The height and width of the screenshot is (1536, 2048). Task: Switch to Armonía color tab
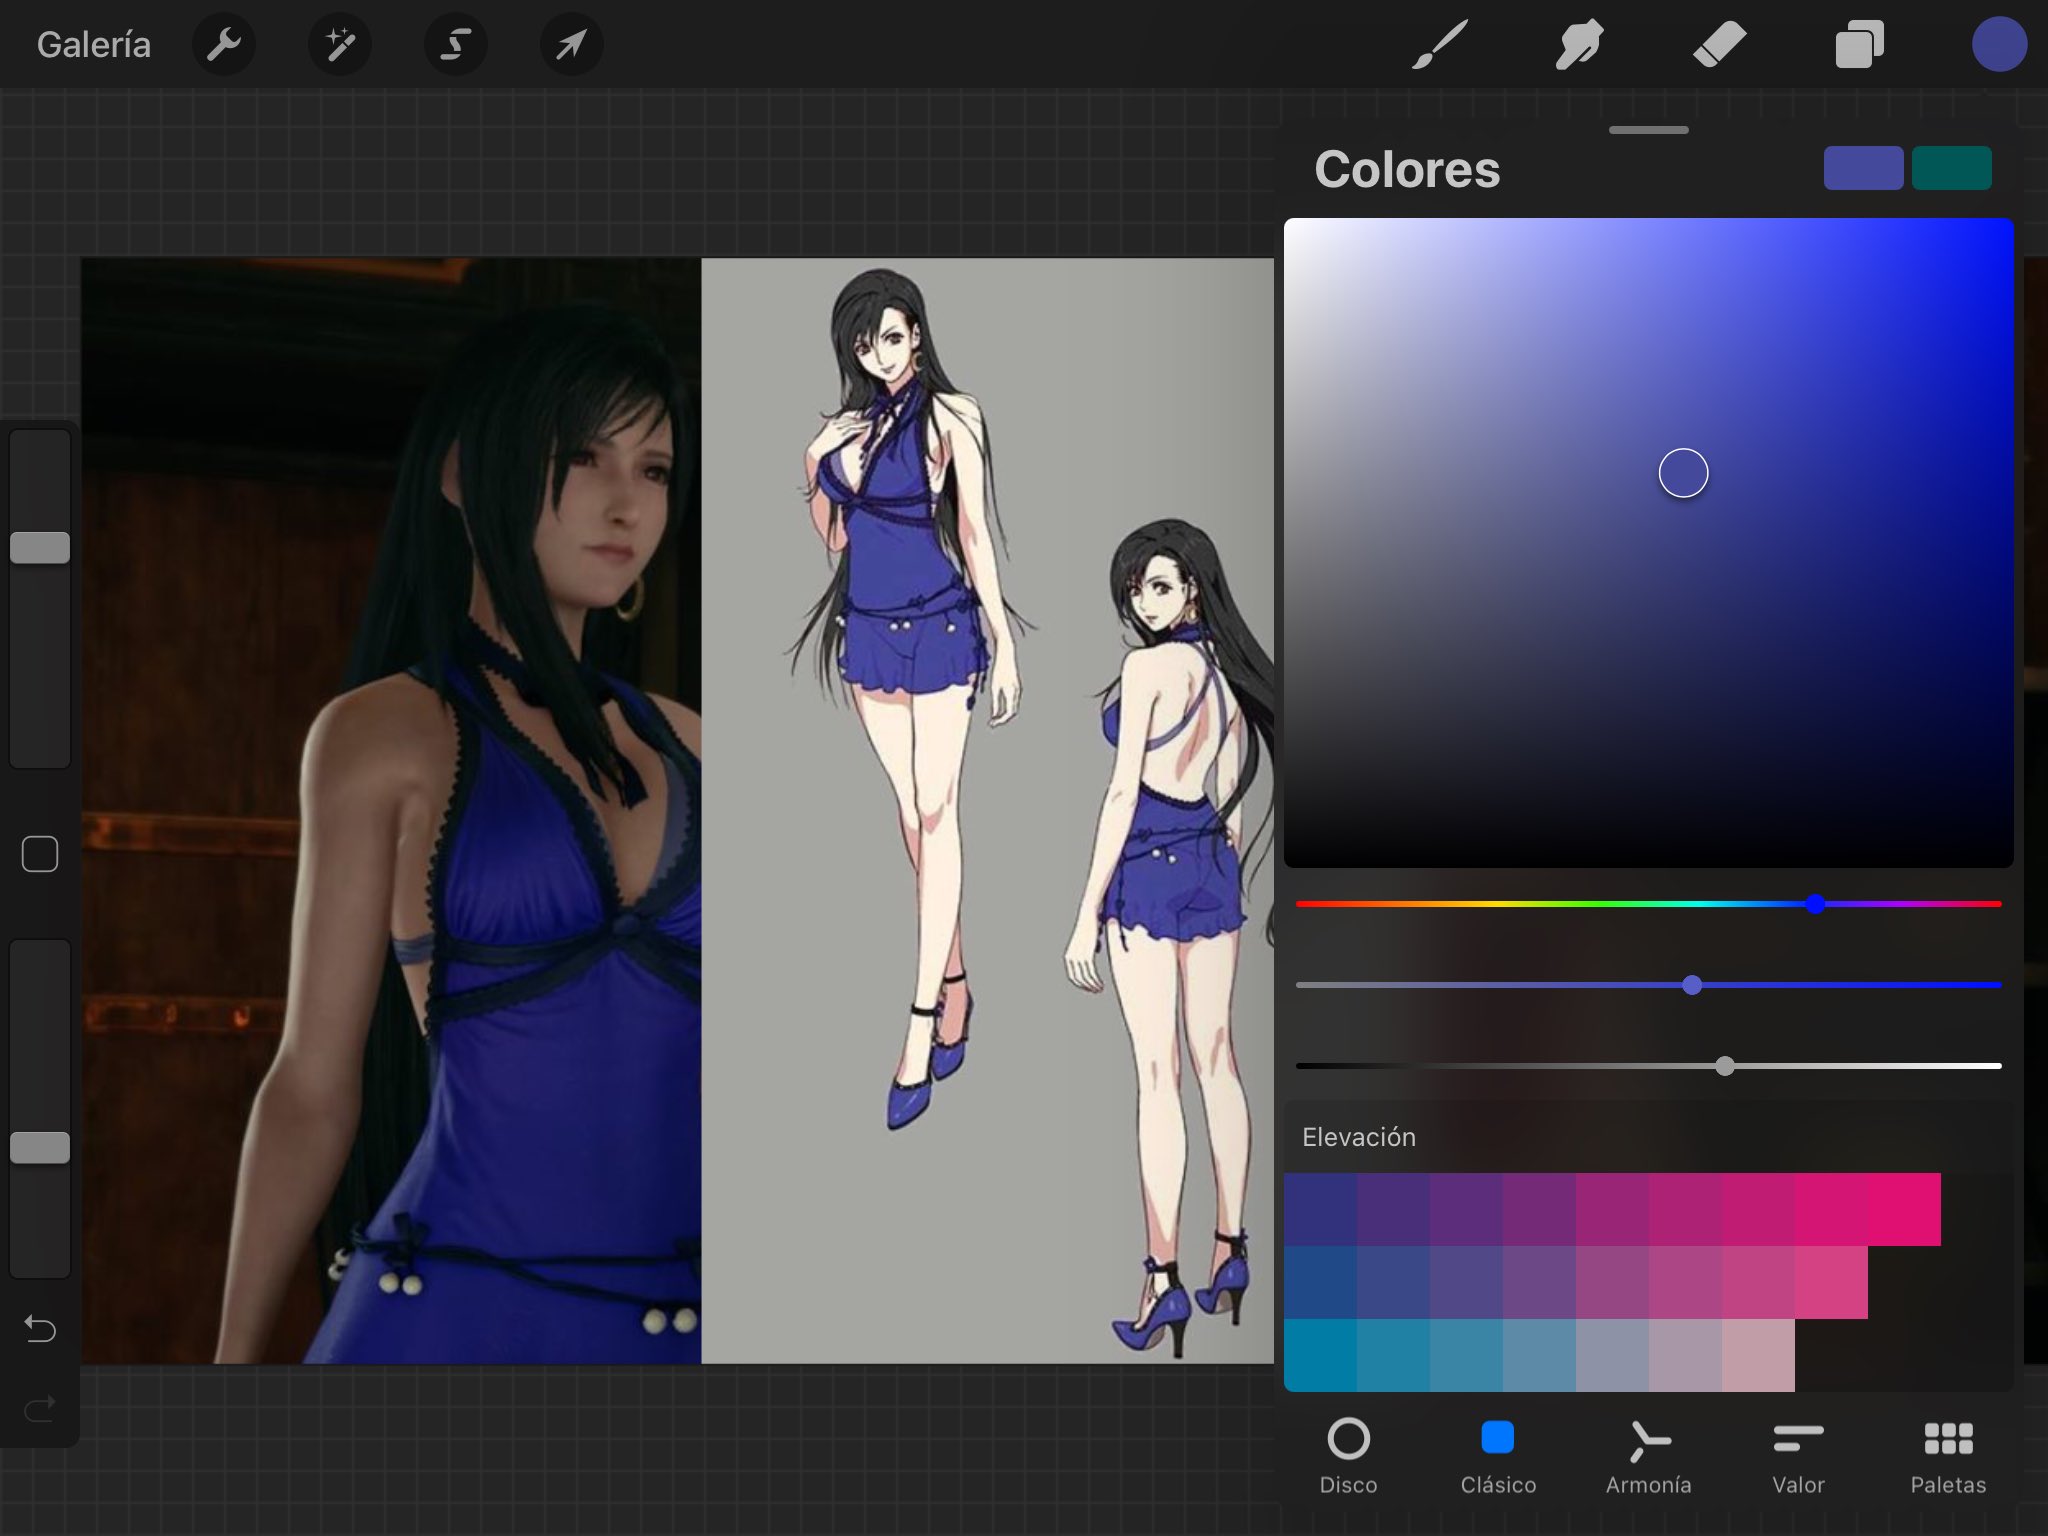(1648, 1455)
